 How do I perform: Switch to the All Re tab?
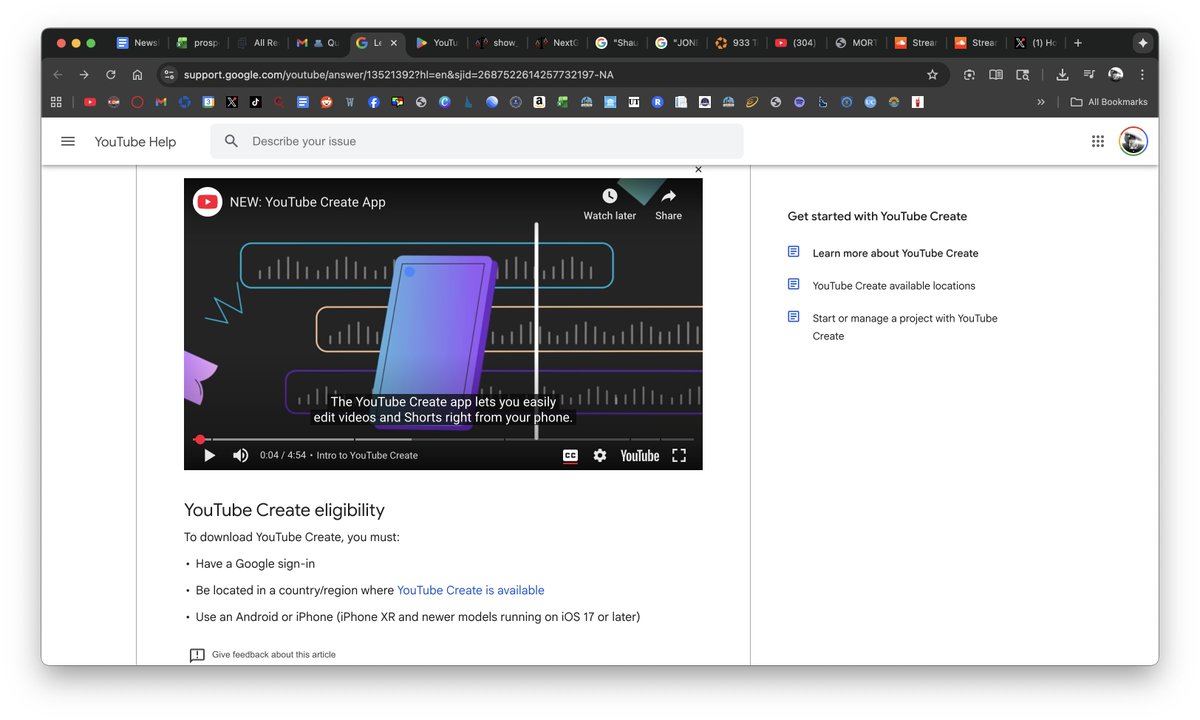click(x=257, y=43)
